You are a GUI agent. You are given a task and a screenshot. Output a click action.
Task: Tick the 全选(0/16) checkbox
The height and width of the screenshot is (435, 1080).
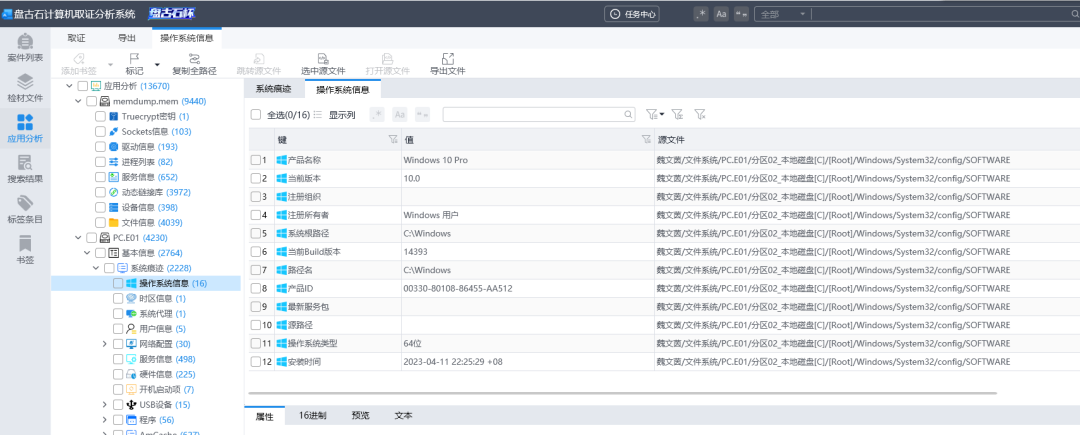[x=256, y=115]
